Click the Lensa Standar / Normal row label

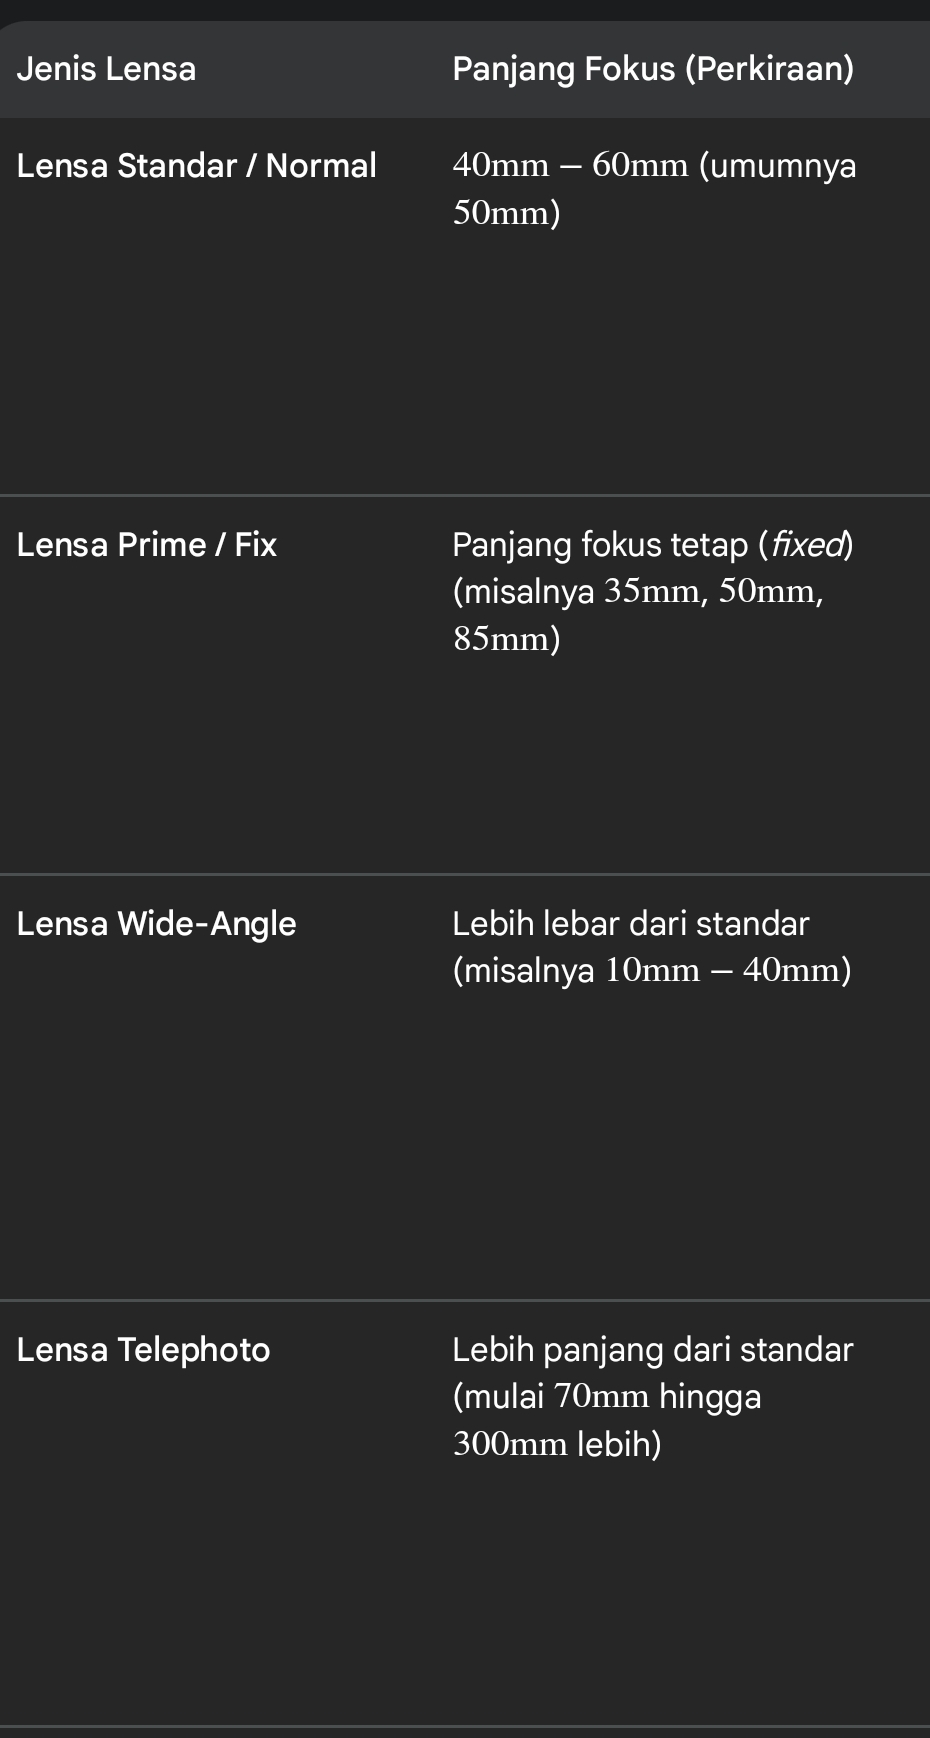tap(196, 165)
